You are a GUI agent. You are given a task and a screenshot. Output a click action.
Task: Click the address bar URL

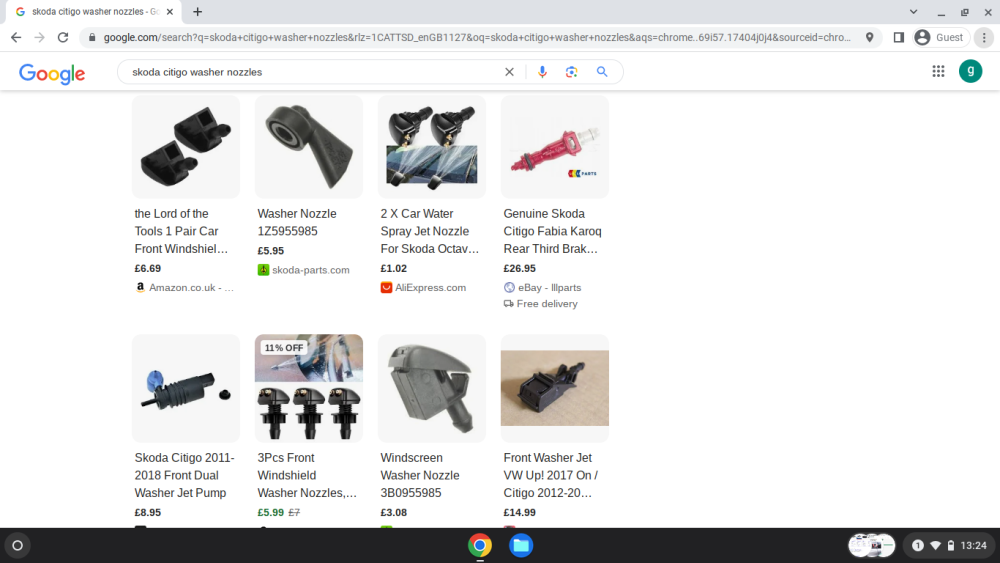pos(477,38)
